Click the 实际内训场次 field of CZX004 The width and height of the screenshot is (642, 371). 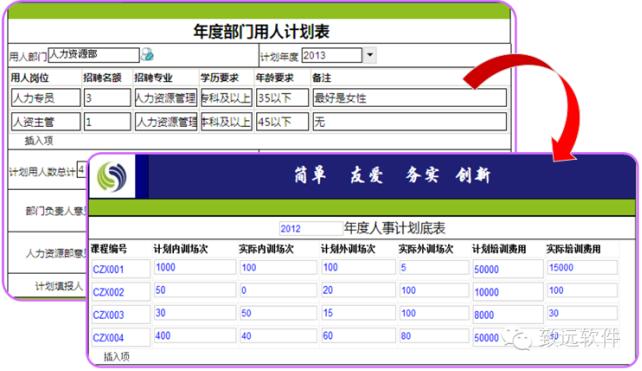pyautogui.click(x=278, y=336)
